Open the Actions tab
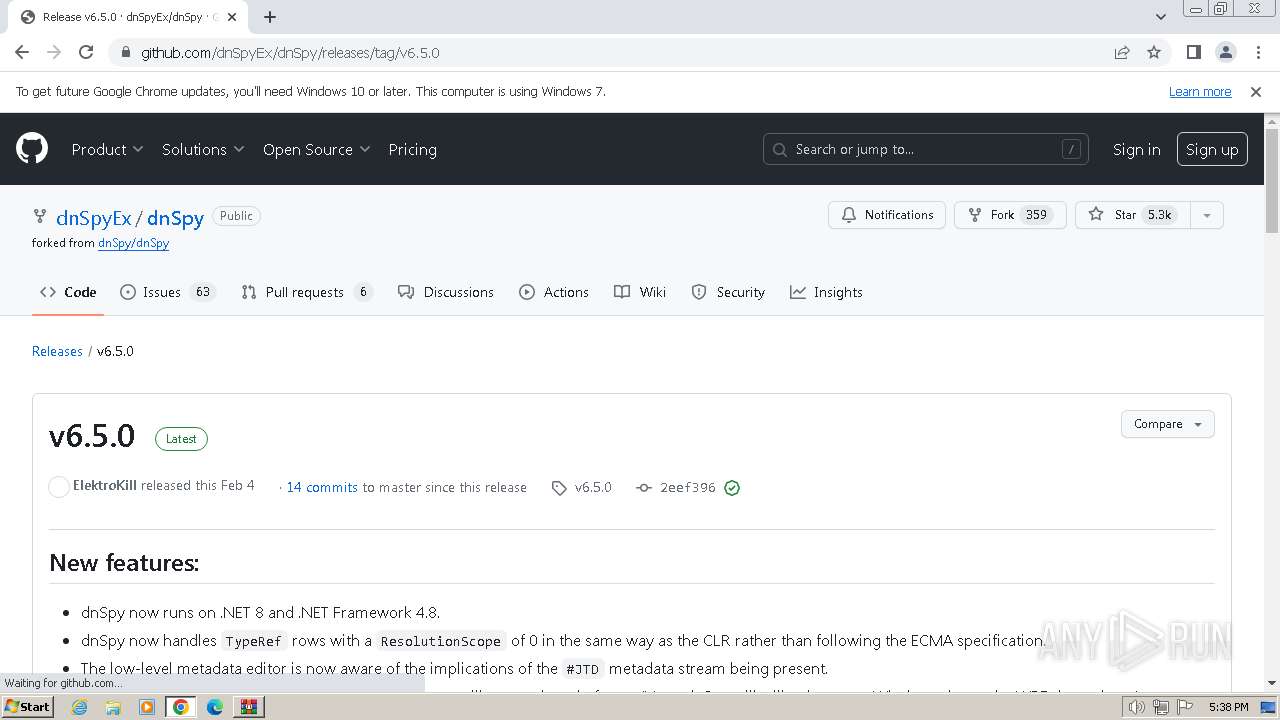The height and width of the screenshot is (720, 1280). tap(554, 292)
